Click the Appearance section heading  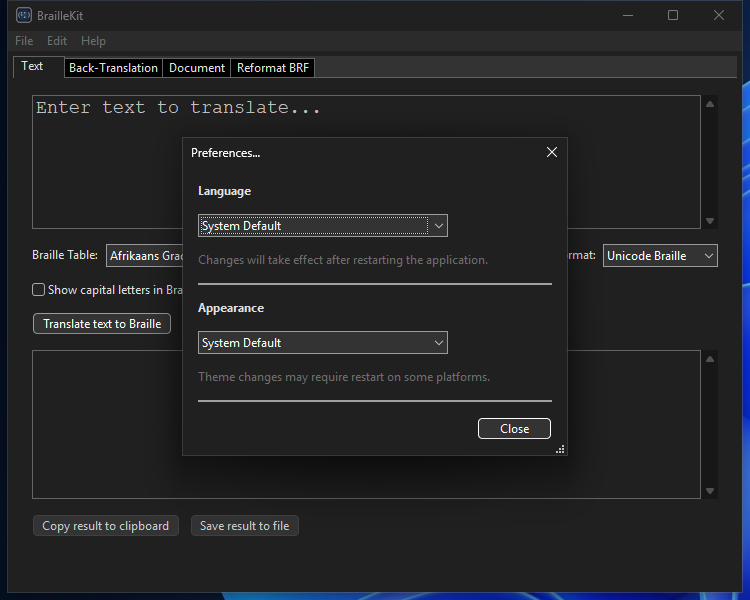point(231,308)
